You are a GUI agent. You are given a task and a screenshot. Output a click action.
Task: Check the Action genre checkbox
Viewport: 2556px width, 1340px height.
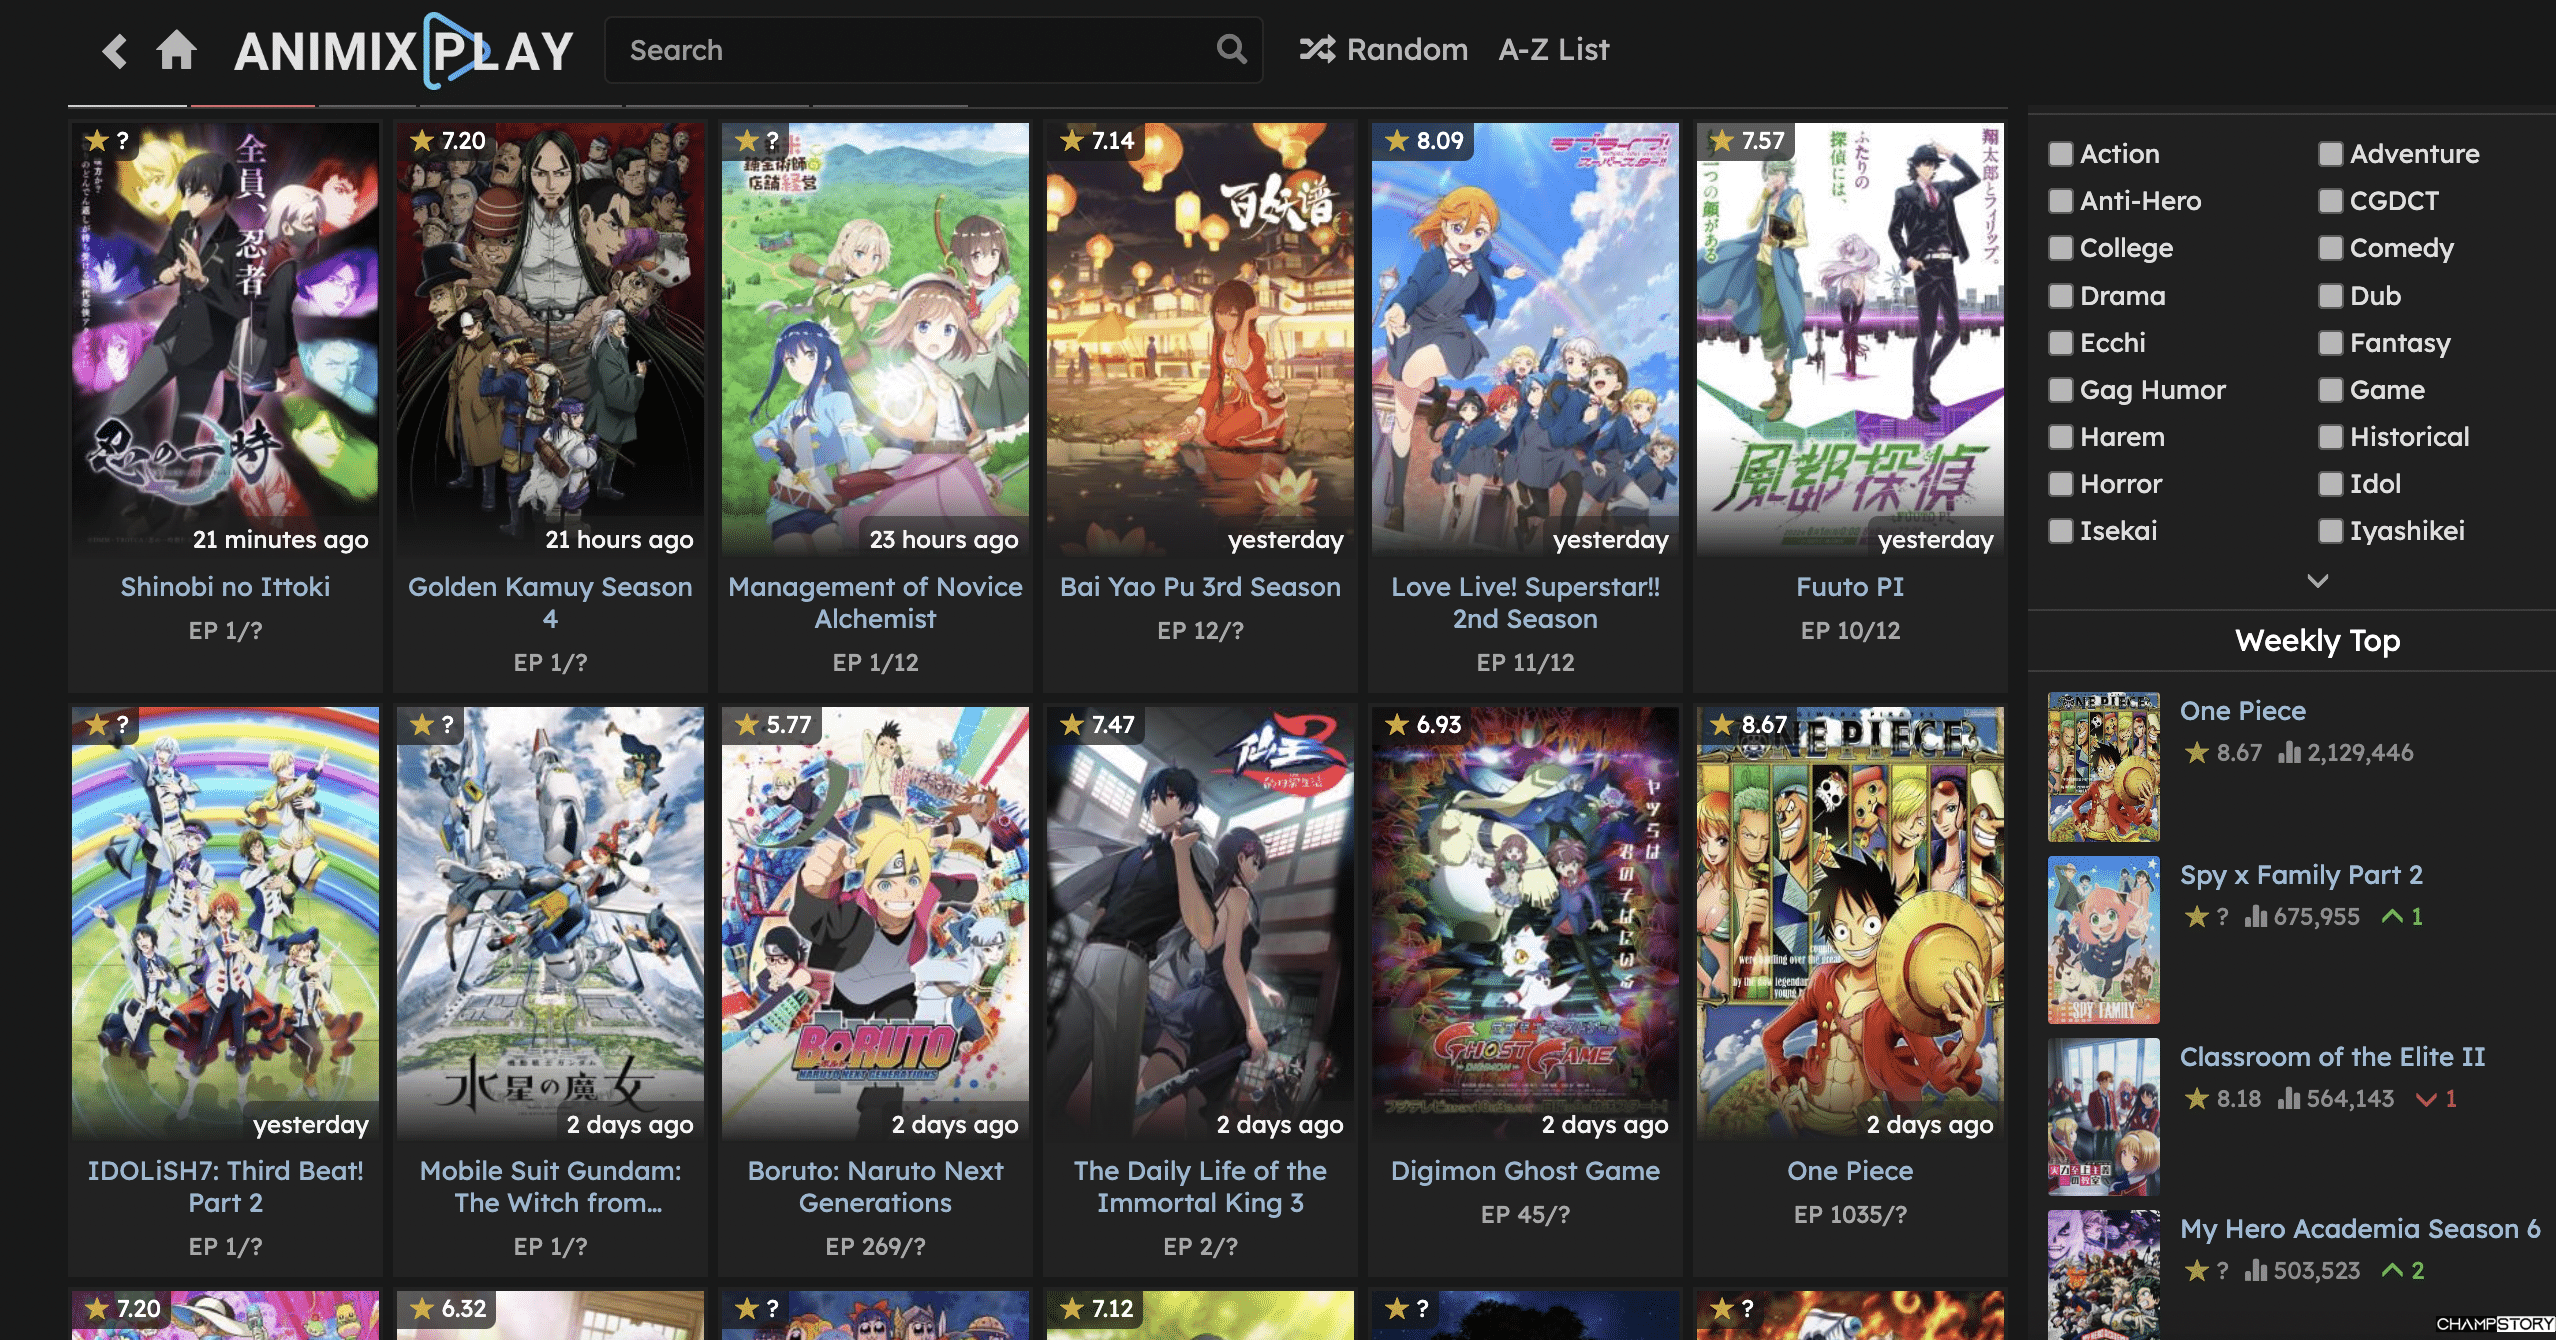[2060, 154]
